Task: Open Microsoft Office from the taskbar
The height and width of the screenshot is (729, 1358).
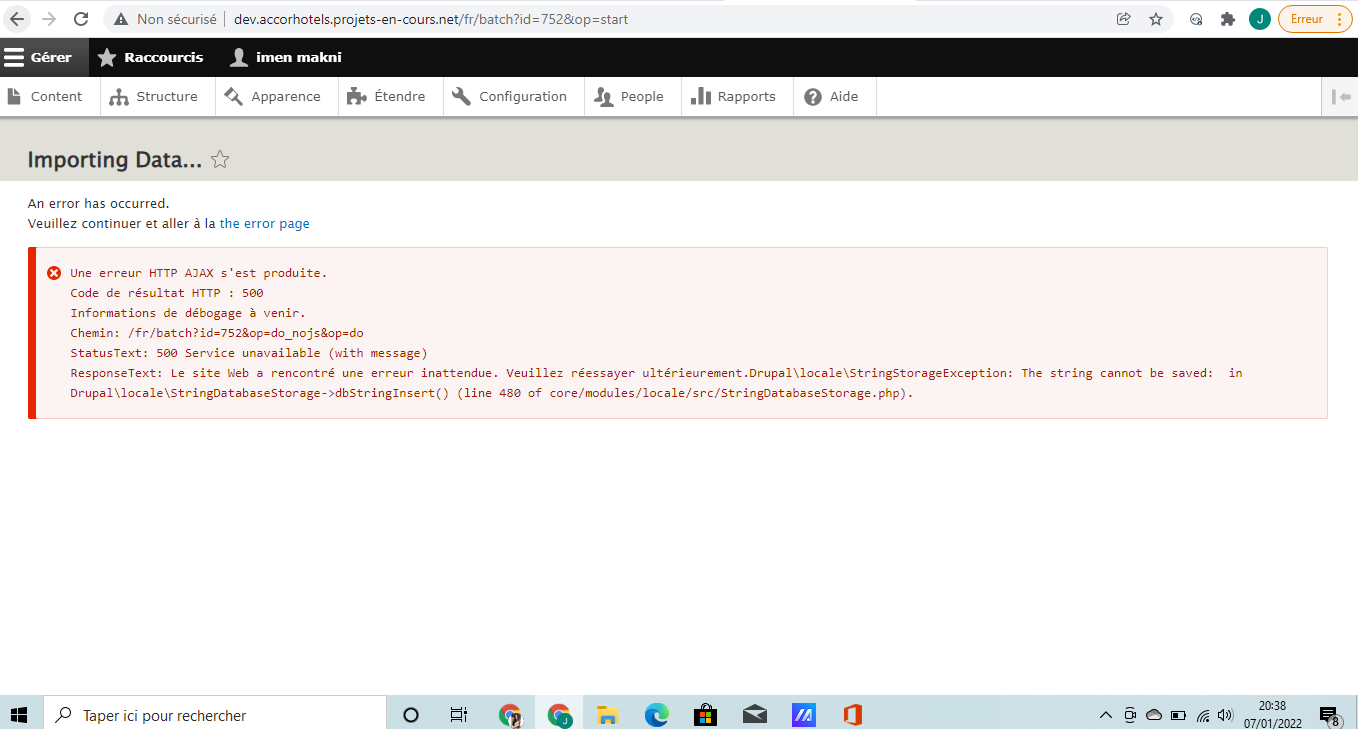Action: coord(853,714)
